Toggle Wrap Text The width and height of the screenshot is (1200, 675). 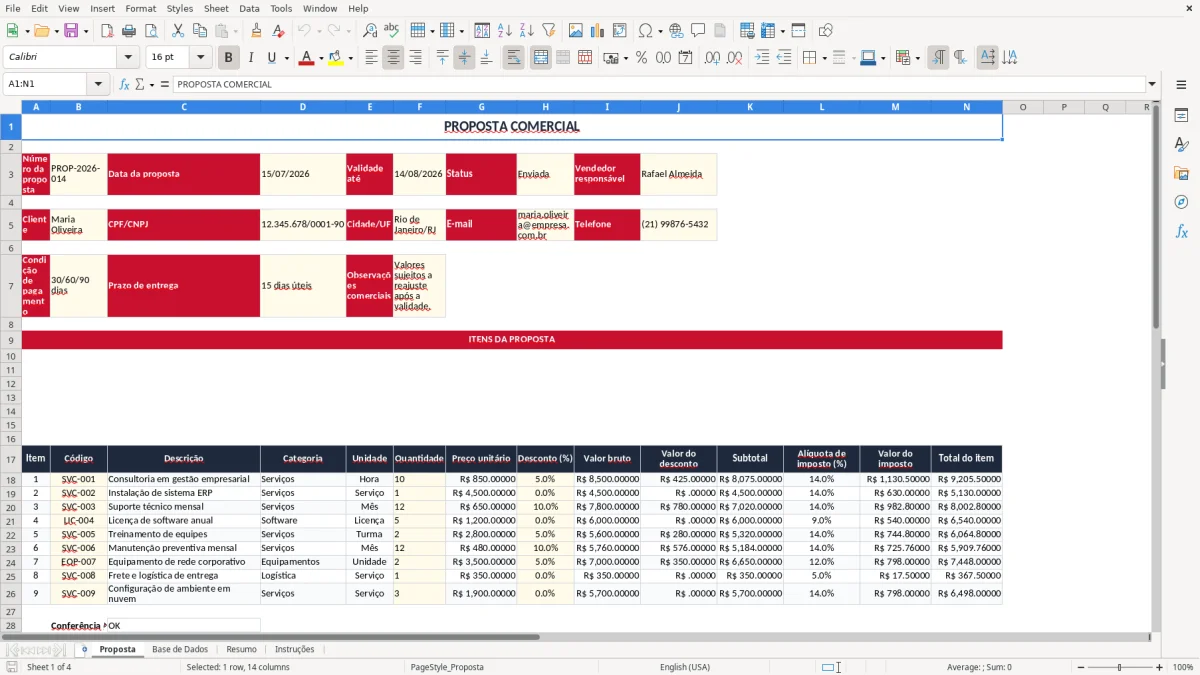[x=513, y=58]
